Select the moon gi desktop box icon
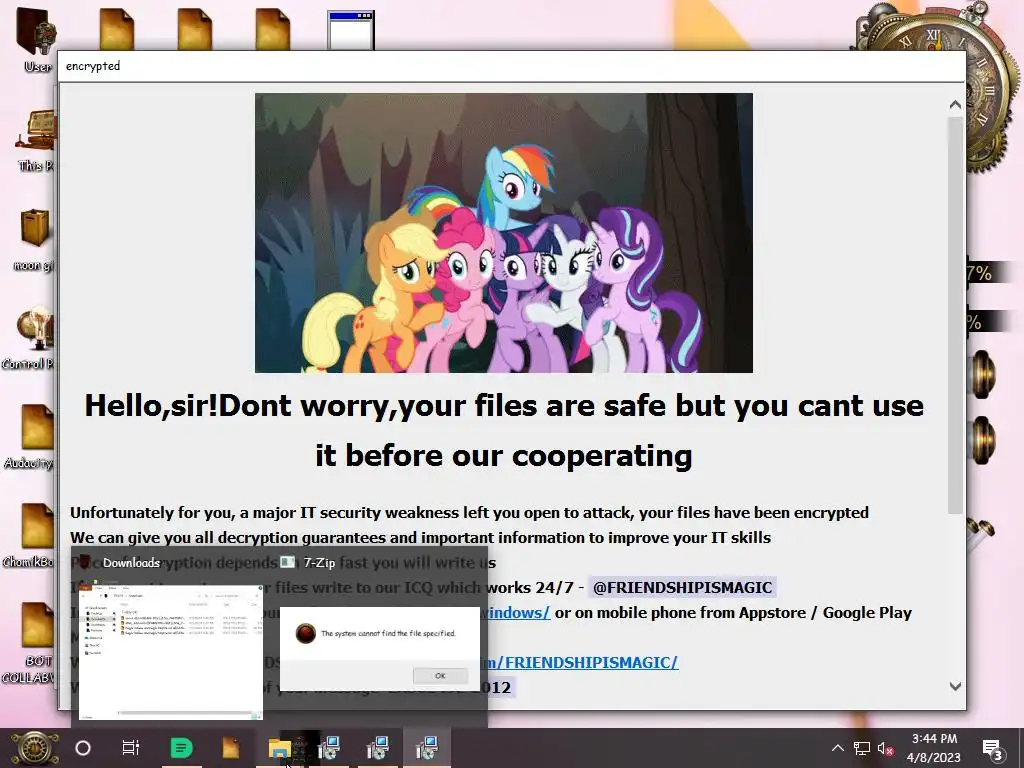Image resolution: width=1024 pixels, height=768 pixels. point(34,240)
